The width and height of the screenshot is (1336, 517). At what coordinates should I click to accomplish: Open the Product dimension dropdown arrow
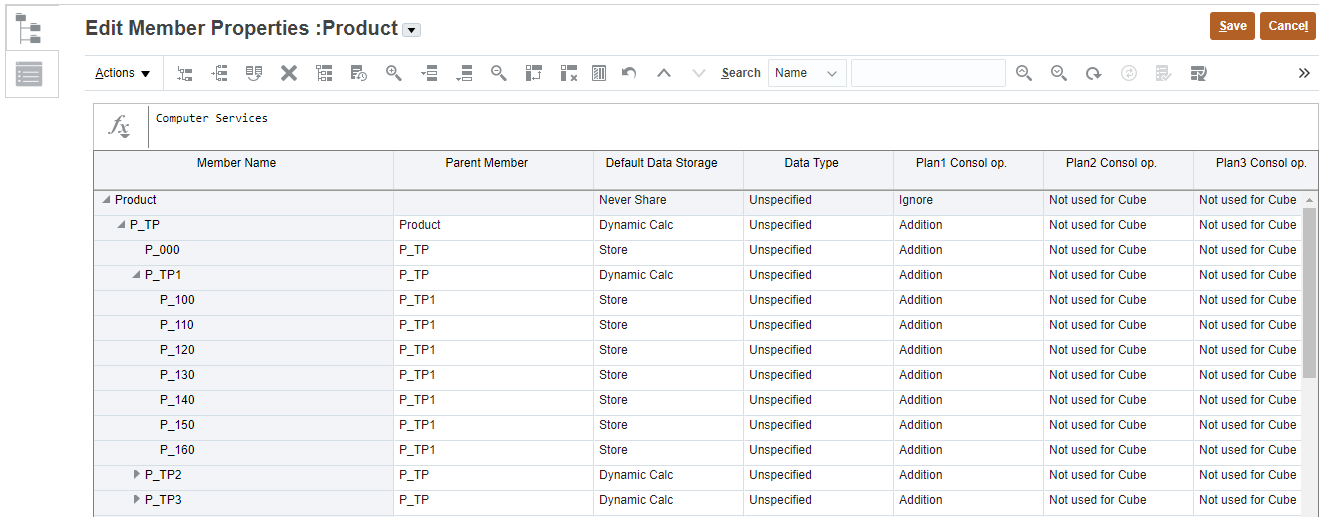click(x=411, y=30)
